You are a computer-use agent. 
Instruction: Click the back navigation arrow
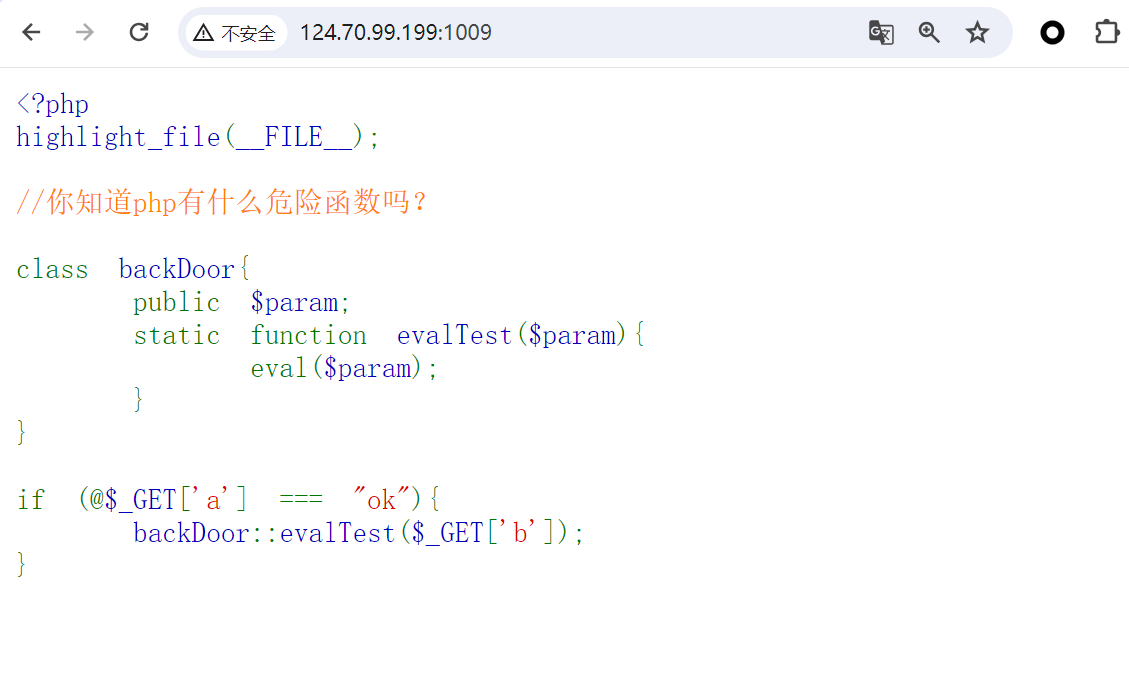30,32
